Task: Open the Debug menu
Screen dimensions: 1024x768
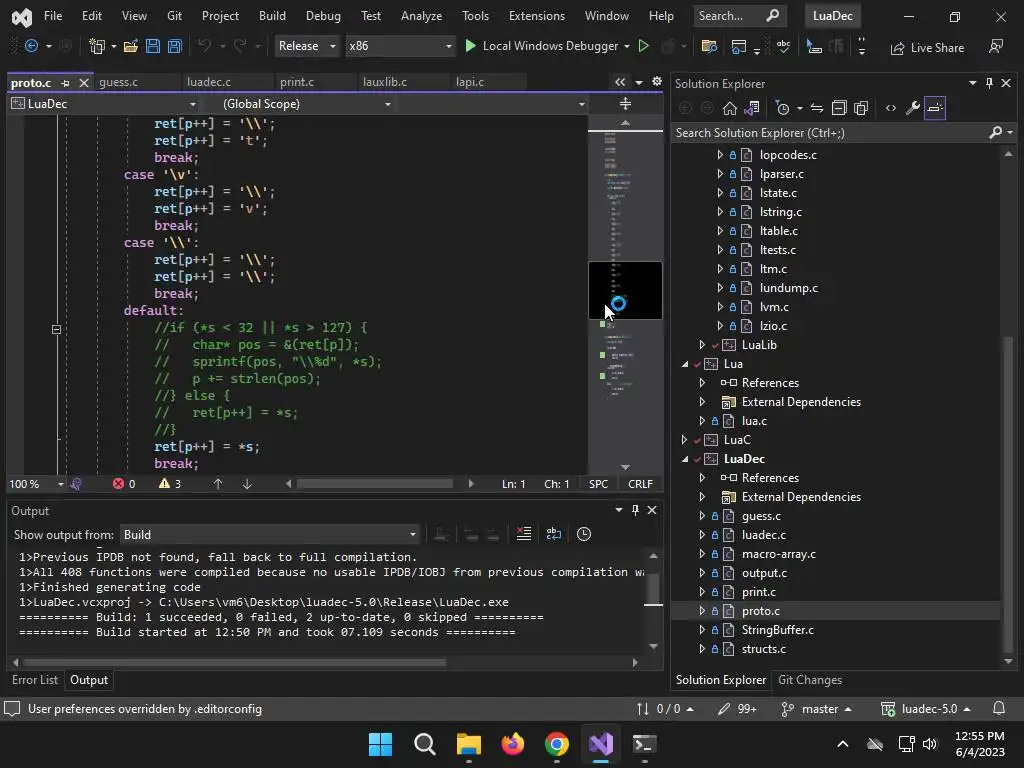Action: tap(323, 16)
